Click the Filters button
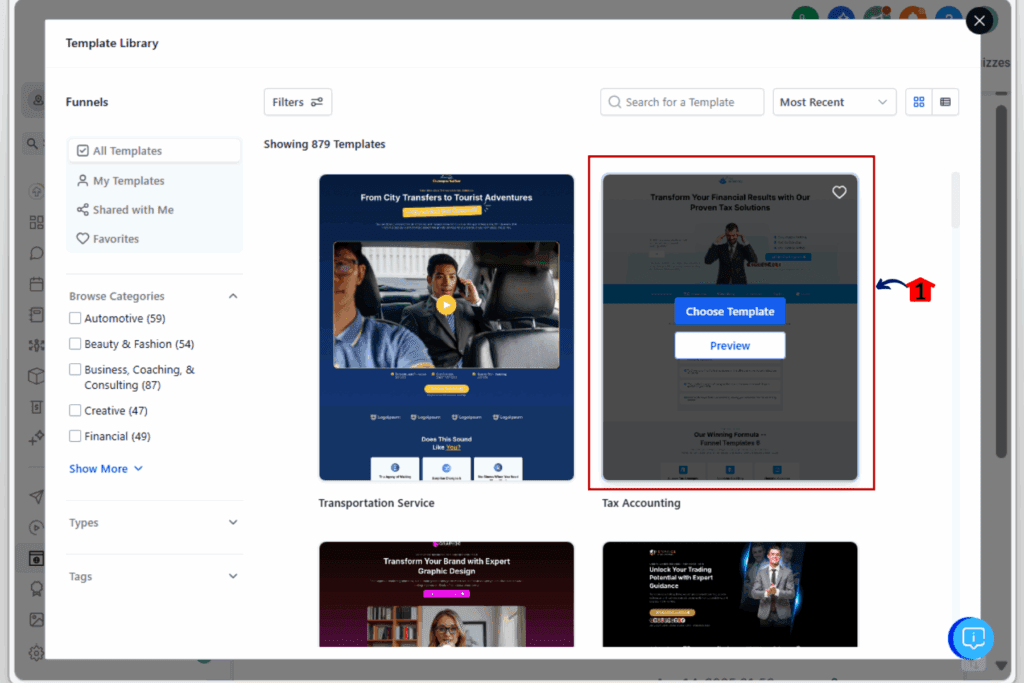 pyautogui.click(x=298, y=102)
